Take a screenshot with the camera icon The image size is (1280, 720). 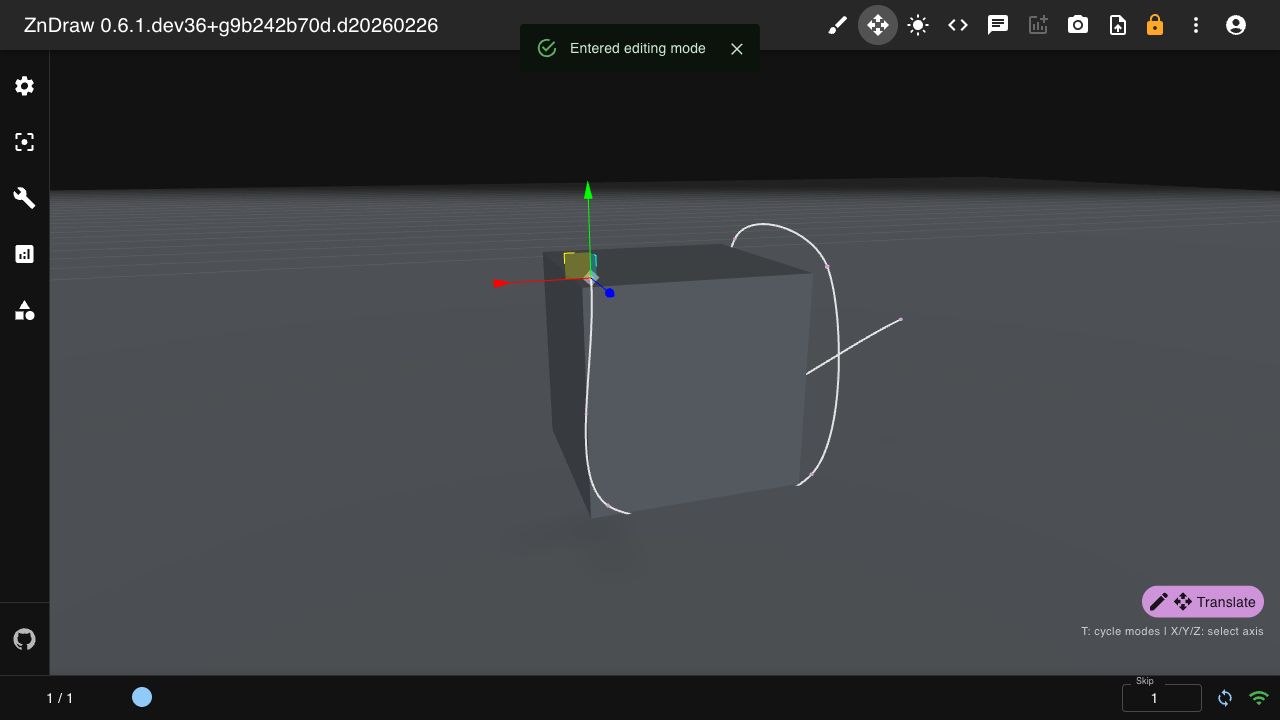[1078, 25]
